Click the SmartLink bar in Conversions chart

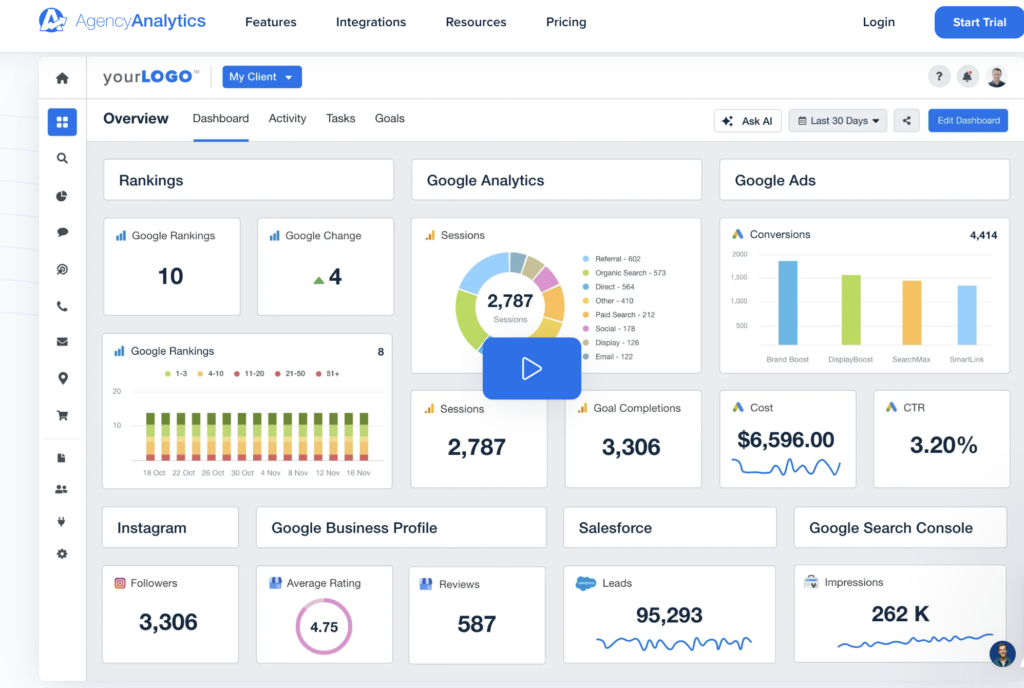(967, 315)
